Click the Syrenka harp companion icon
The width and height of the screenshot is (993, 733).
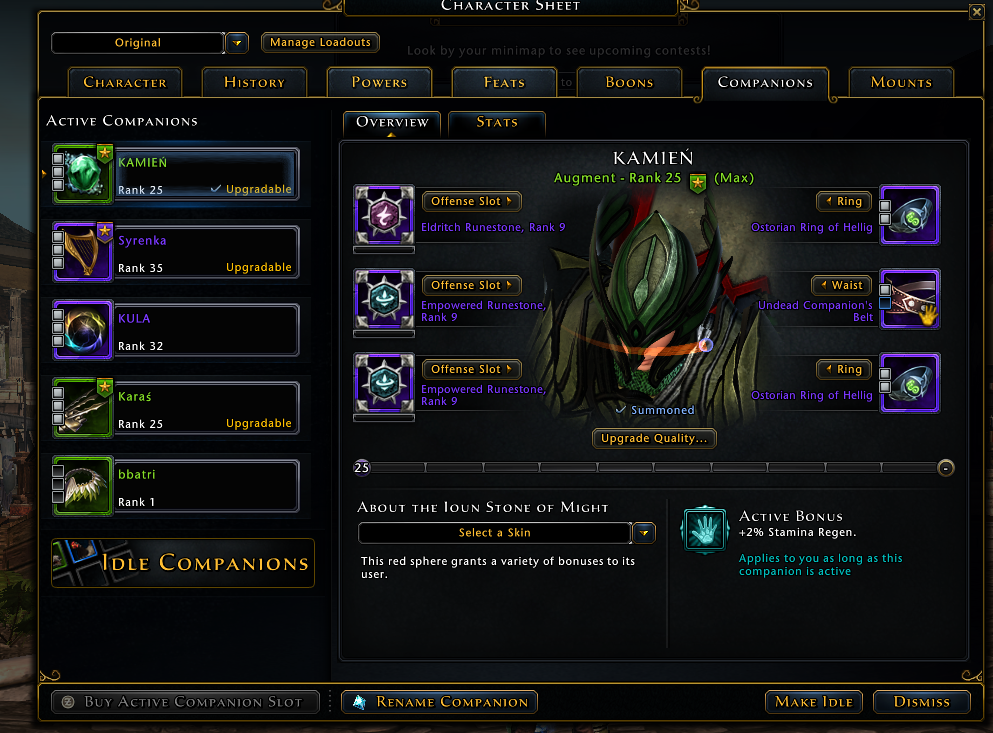(82, 252)
